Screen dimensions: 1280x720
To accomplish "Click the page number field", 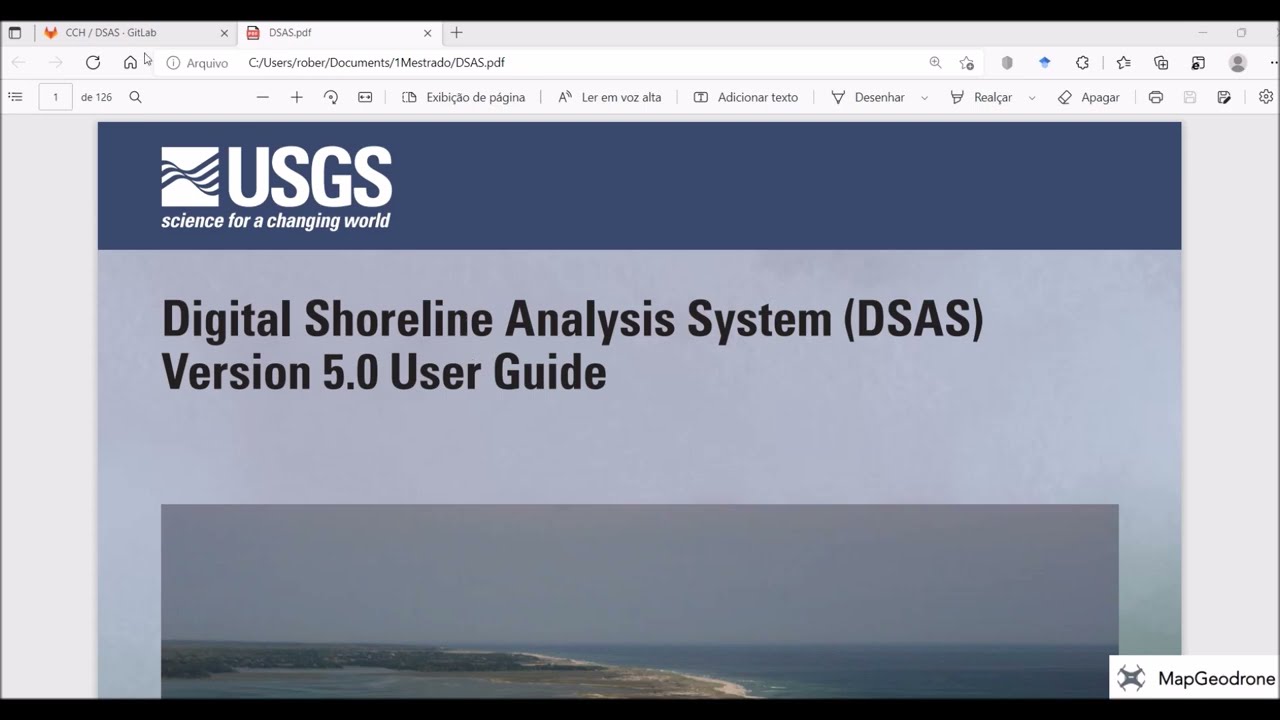I will click(55, 97).
